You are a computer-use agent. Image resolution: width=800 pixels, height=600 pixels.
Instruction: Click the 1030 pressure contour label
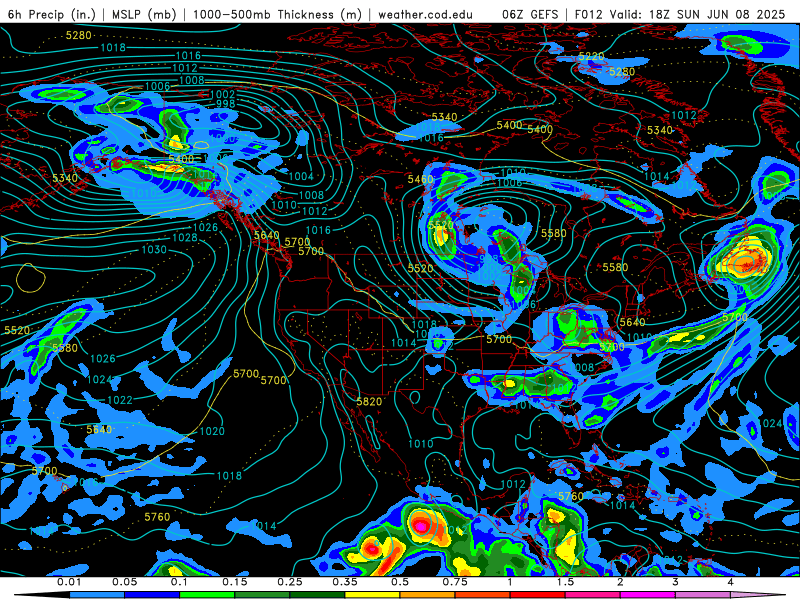pyautogui.click(x=154, y=249)
